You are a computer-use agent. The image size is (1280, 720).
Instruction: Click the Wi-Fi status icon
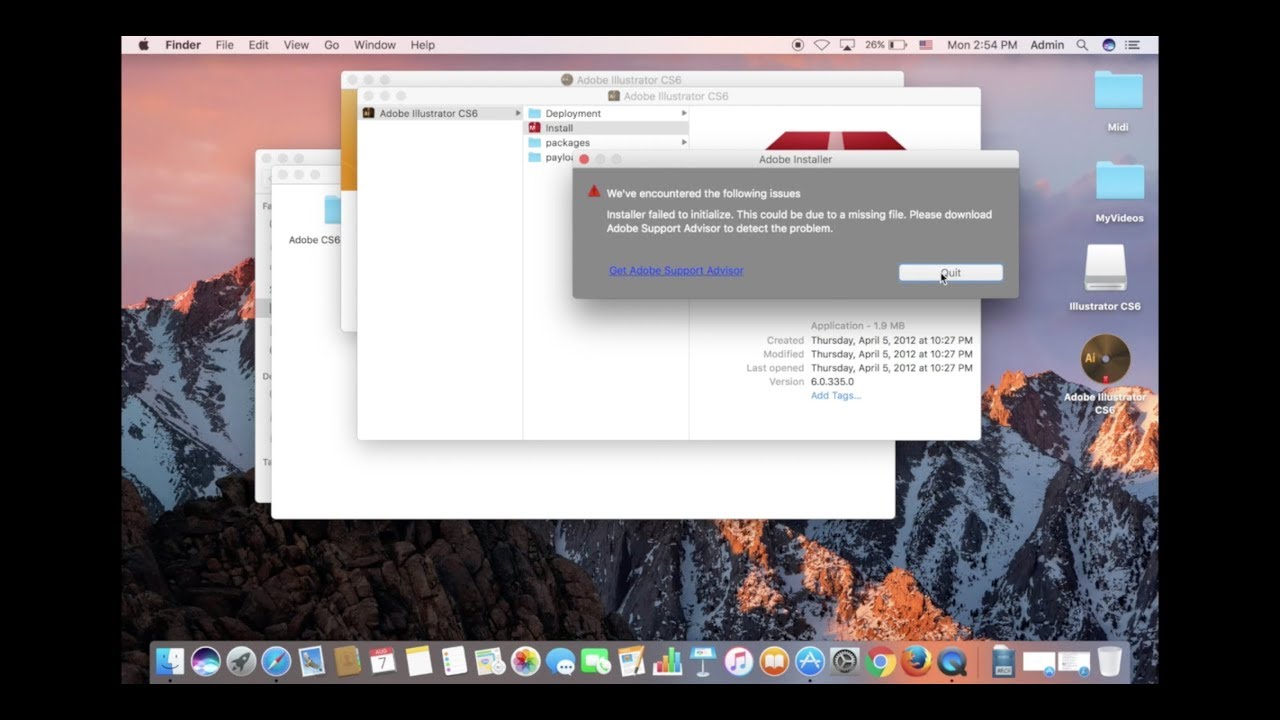pos(822,45)
